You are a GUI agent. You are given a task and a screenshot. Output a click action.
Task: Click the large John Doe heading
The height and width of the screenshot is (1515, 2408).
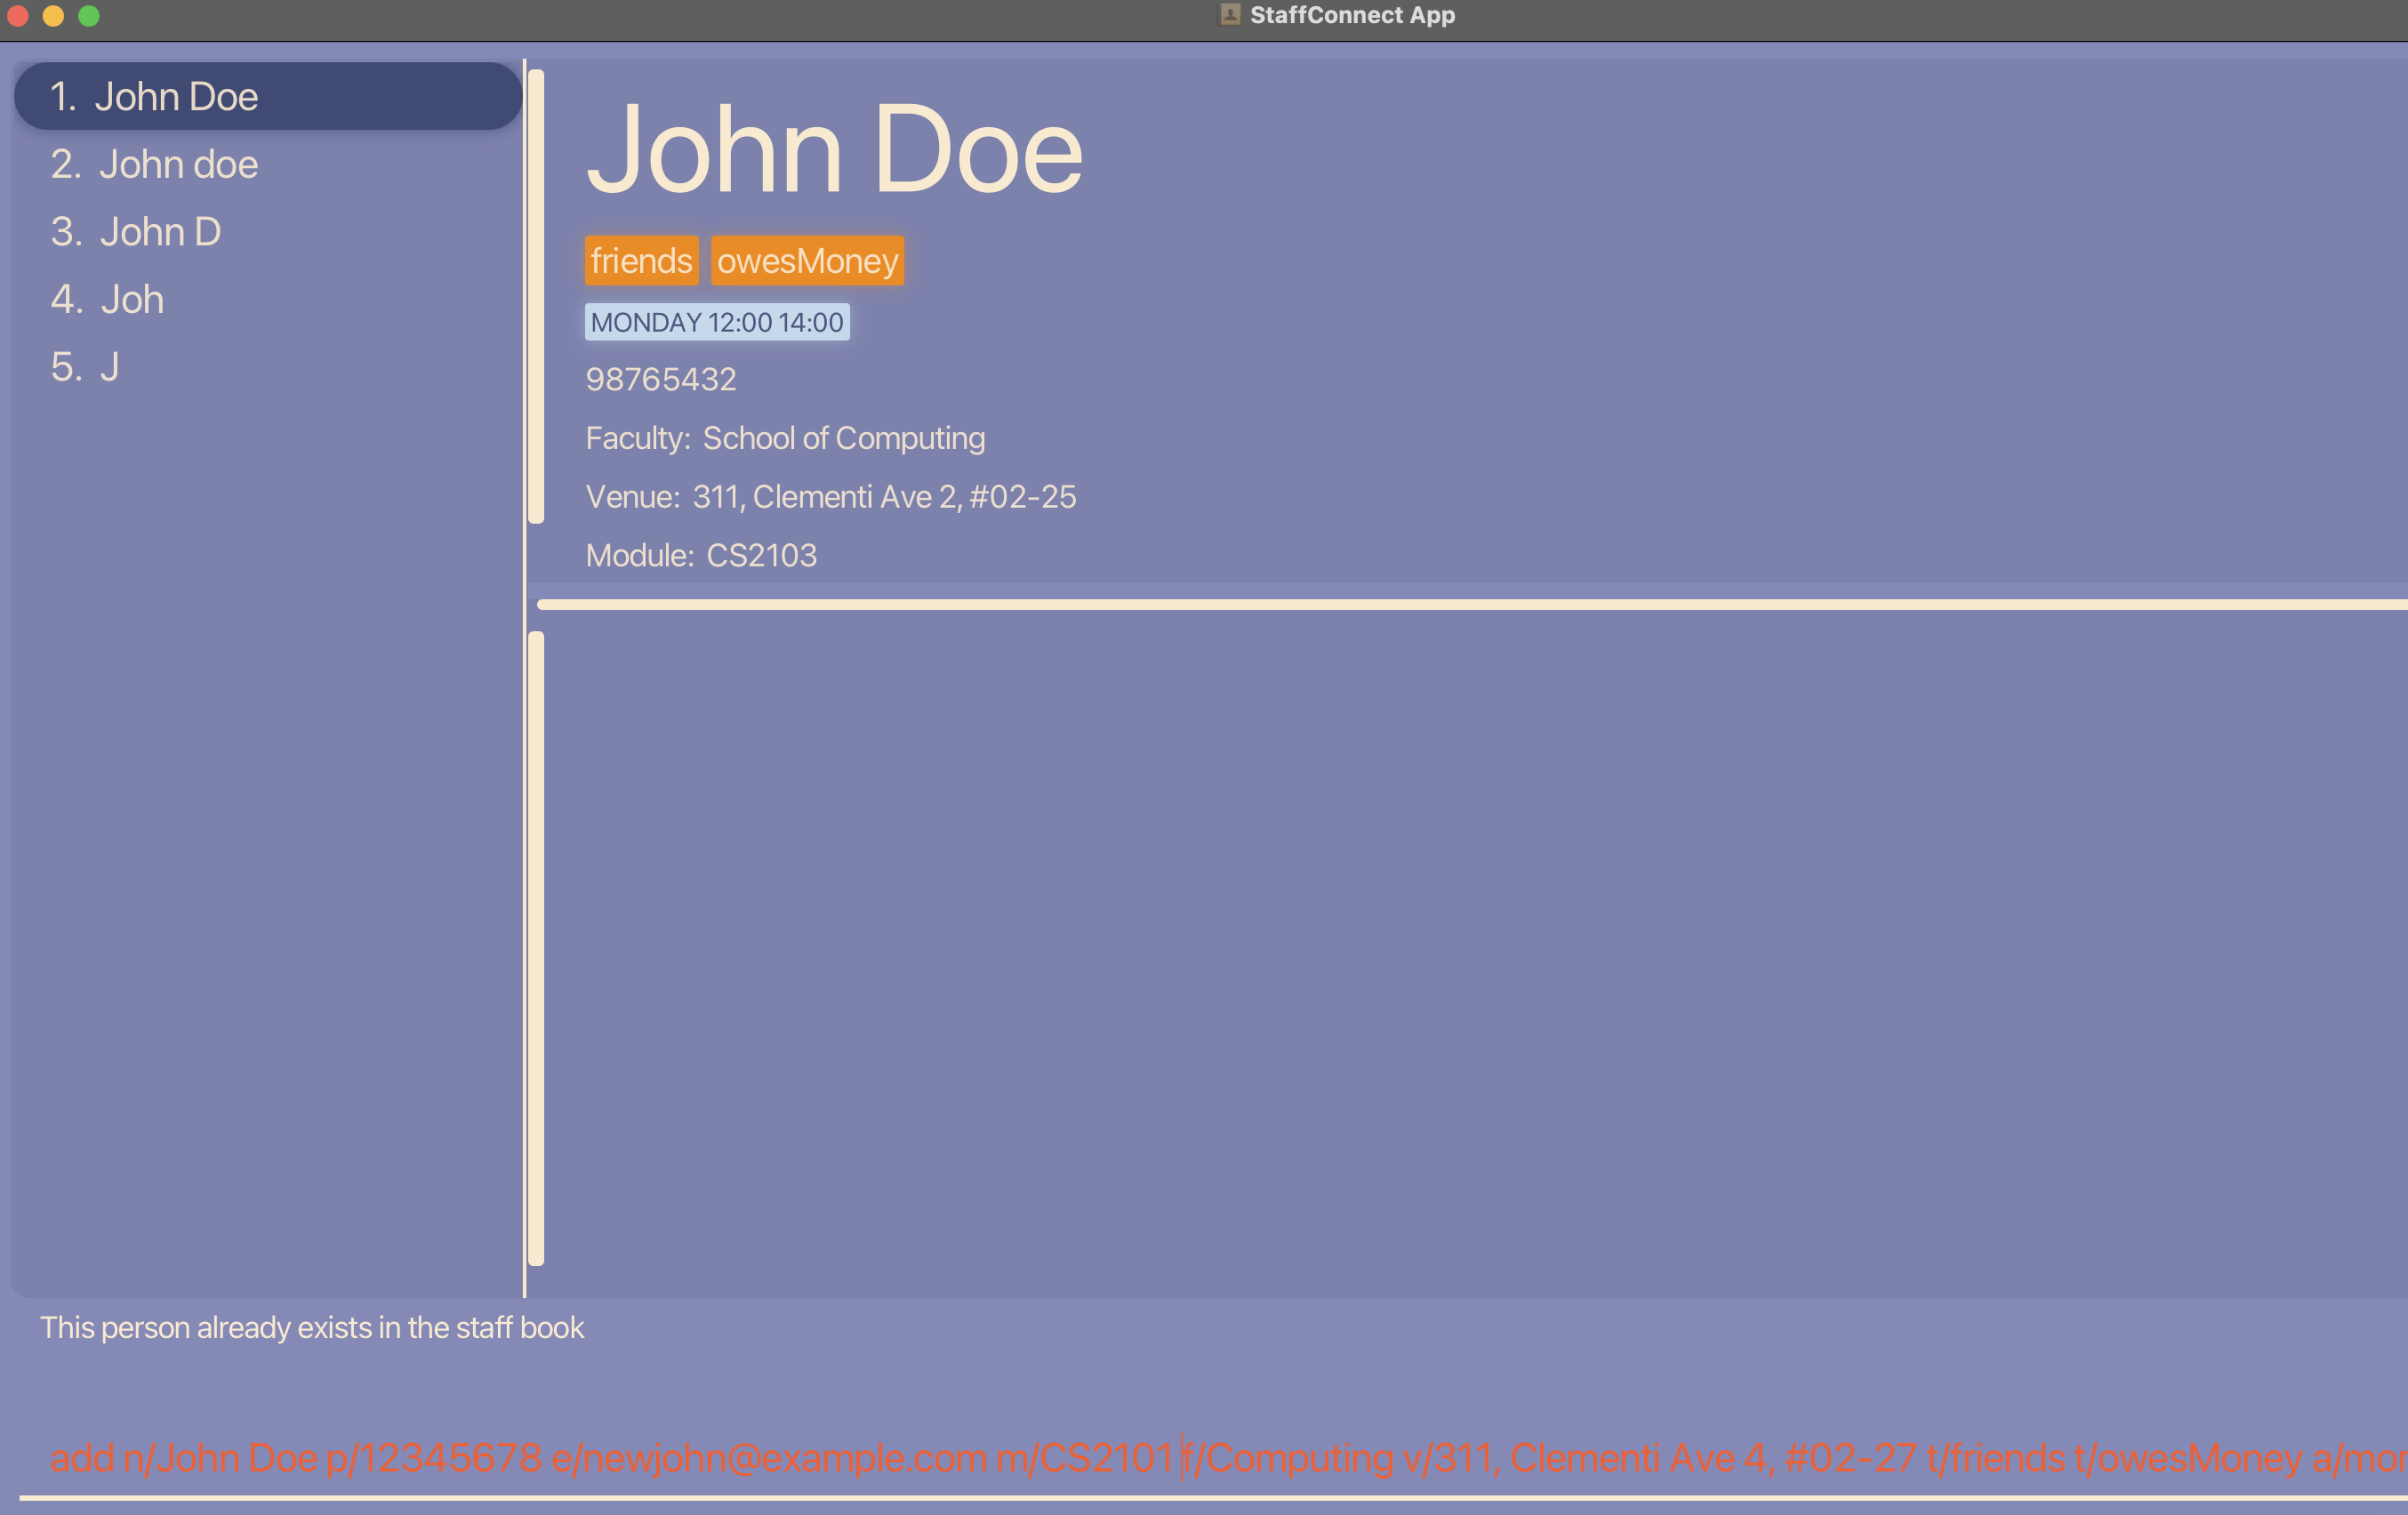[x=834, y=150]
